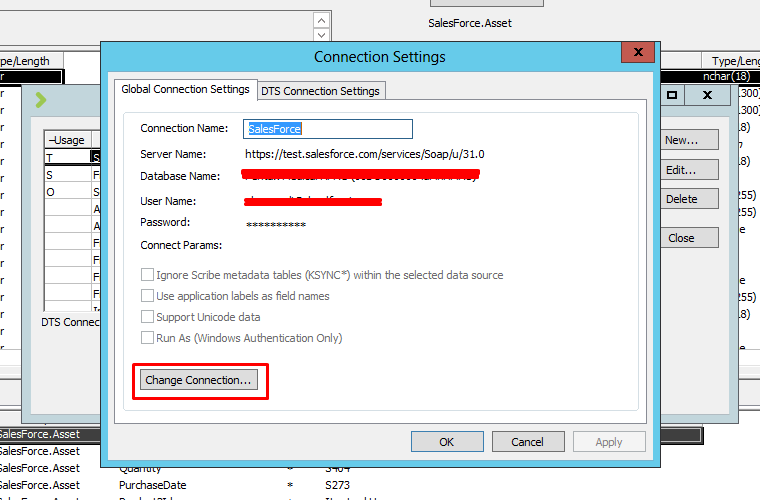Maximize the background connections window
The width and height of the screenshot is (760, 500).
tap(672, 95)
